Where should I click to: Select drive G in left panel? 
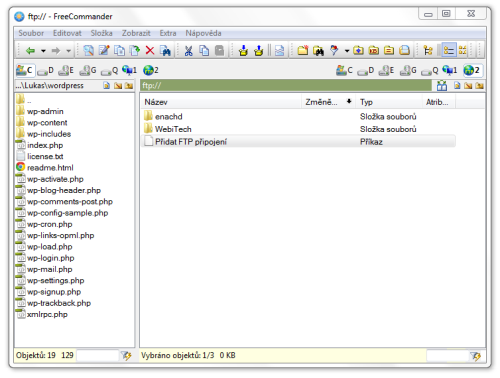pyautogui.click(x=88, y=70)
